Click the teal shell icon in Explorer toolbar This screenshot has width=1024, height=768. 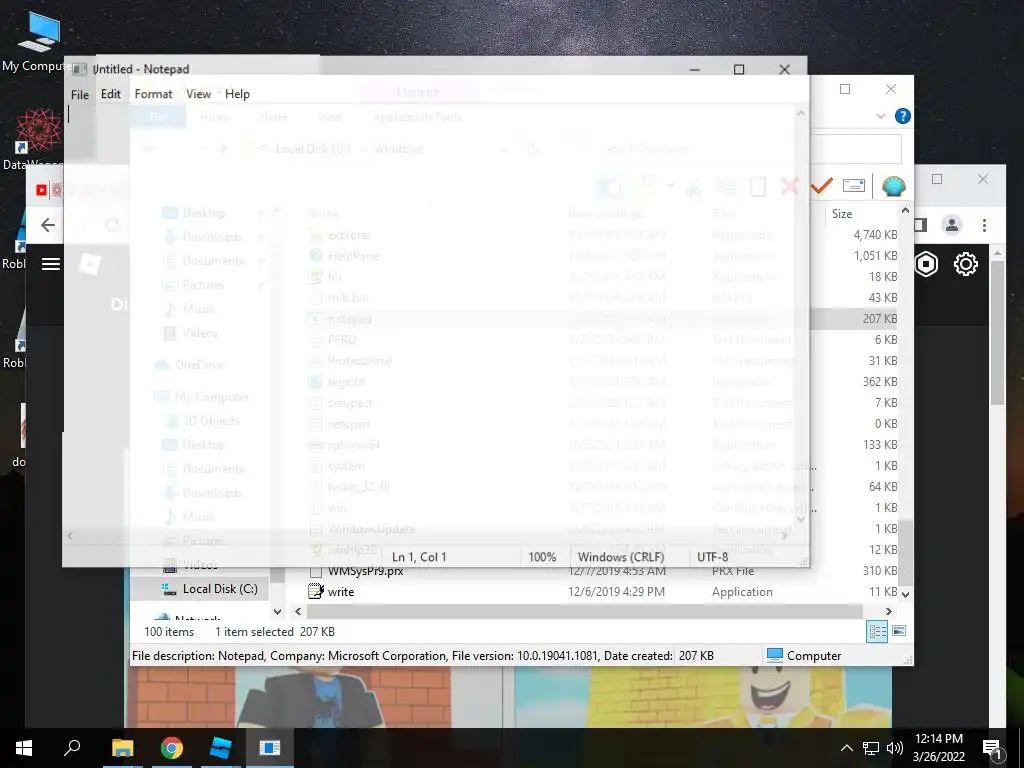[893, 186]
